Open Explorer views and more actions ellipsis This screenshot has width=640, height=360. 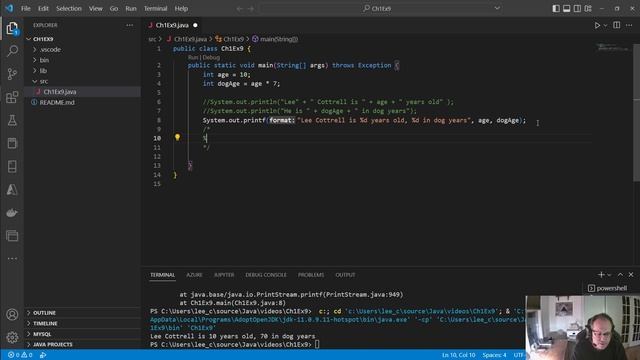129,25
